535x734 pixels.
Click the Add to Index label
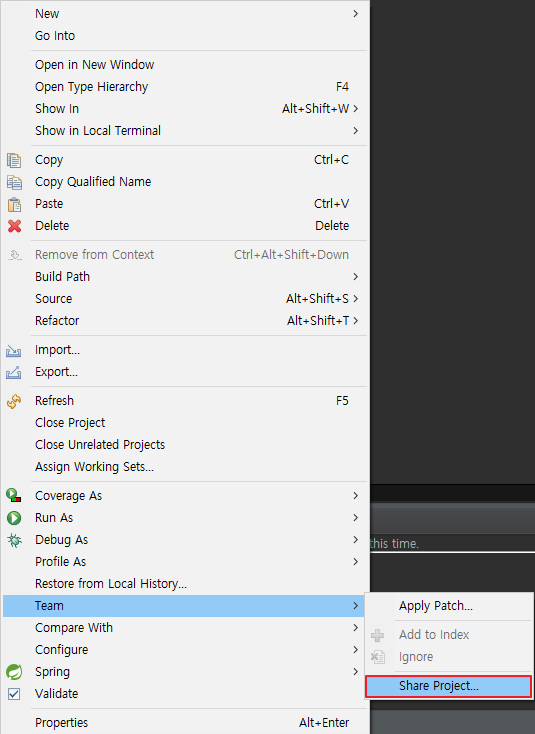click(434, 635)
